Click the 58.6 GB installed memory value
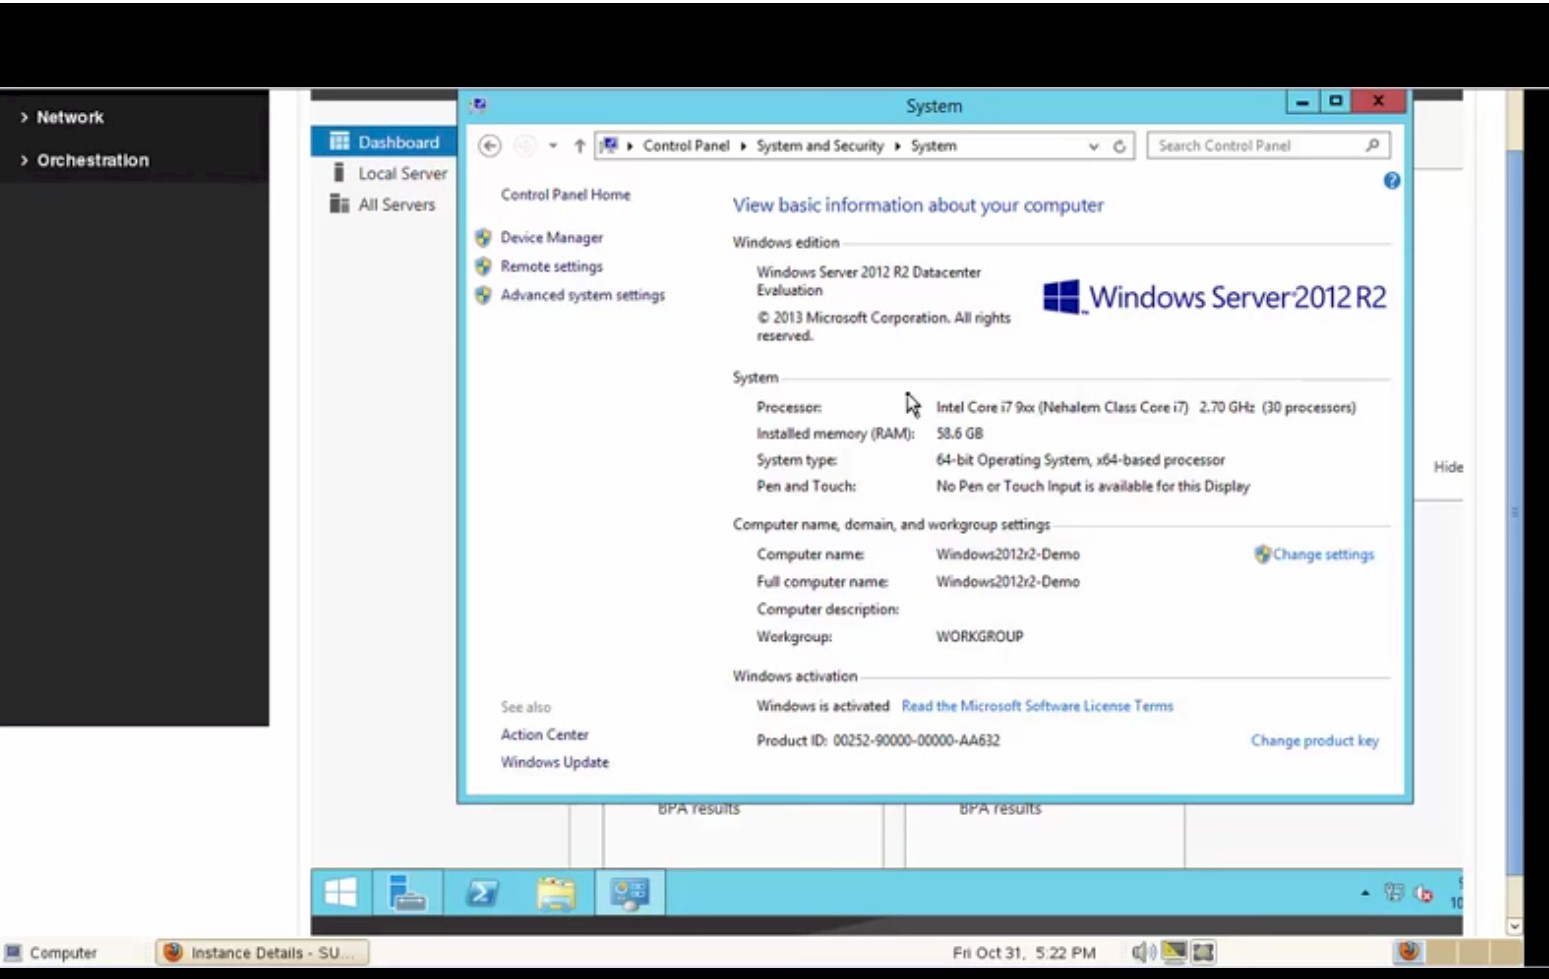Viewport: 1549px width, 979px height. [x=959, y=434]
